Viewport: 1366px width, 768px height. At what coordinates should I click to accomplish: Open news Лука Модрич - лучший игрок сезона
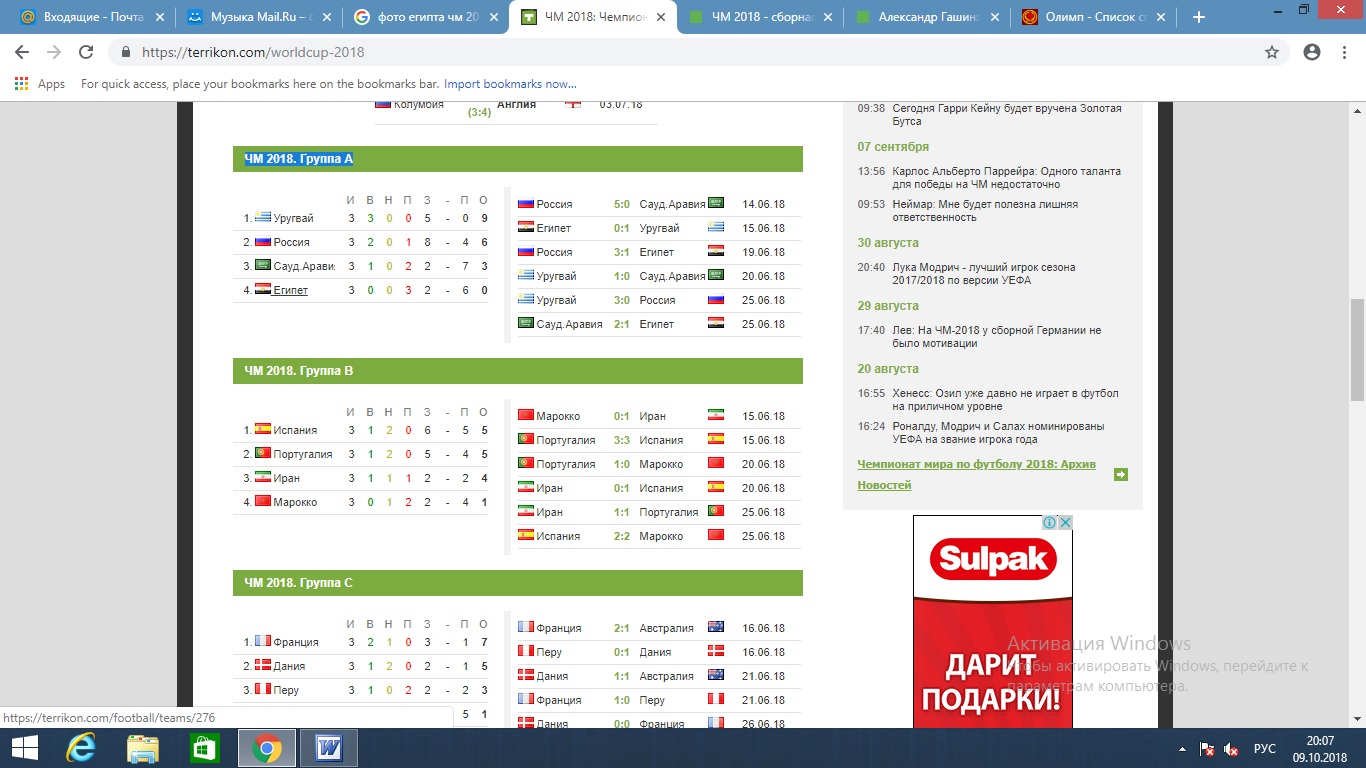tap(984, 274)
